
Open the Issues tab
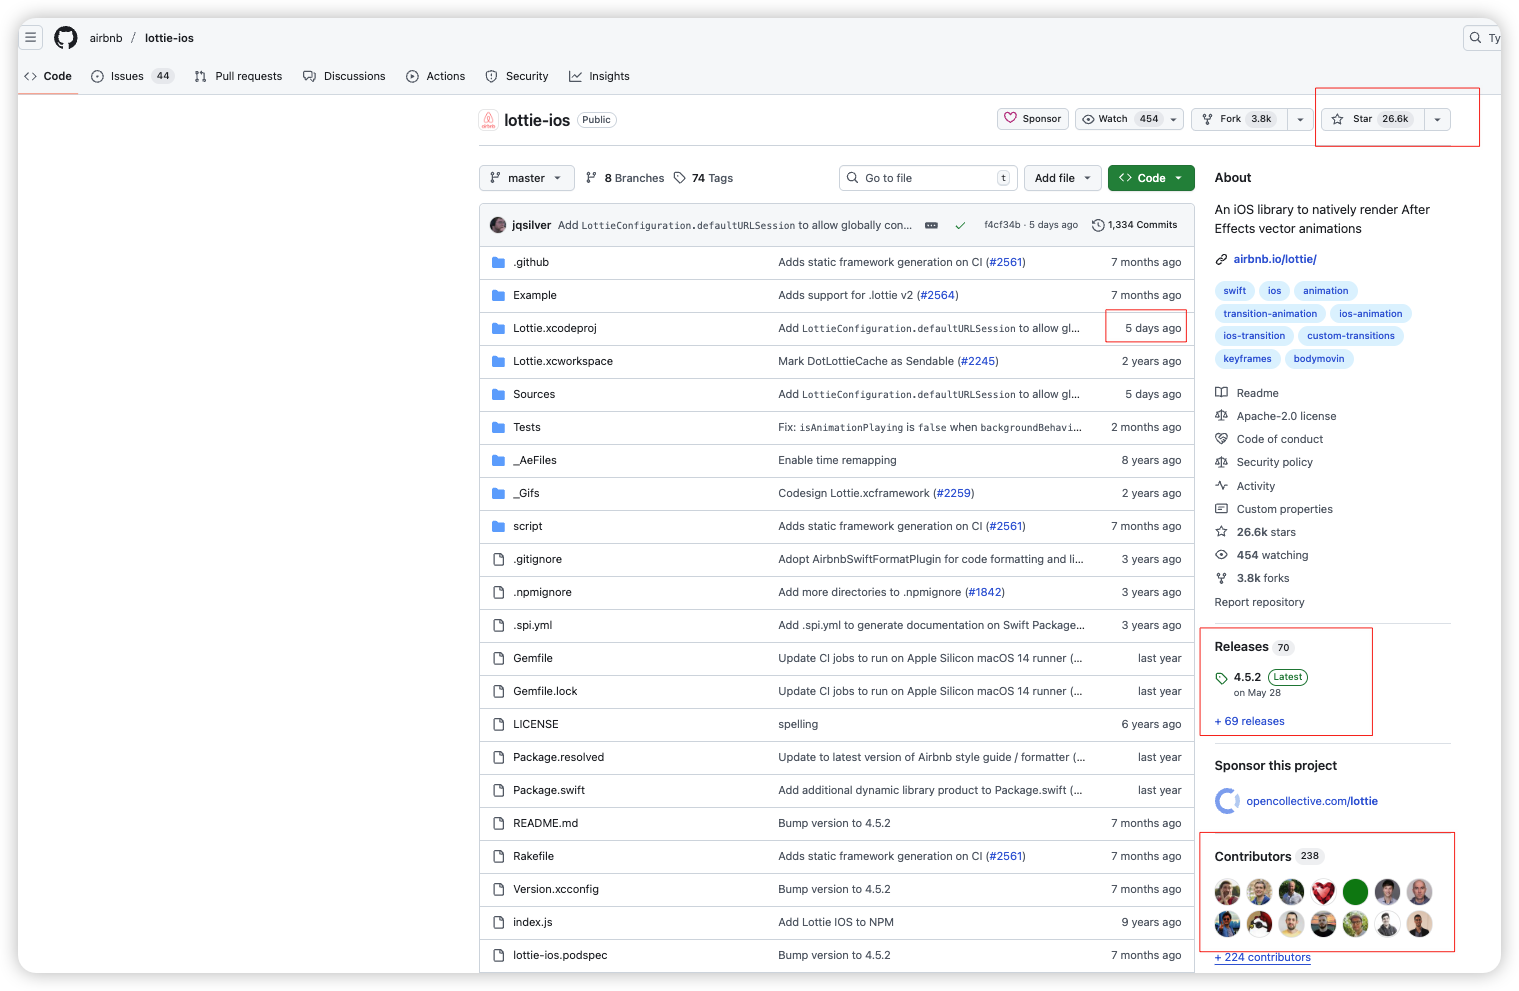132,76
